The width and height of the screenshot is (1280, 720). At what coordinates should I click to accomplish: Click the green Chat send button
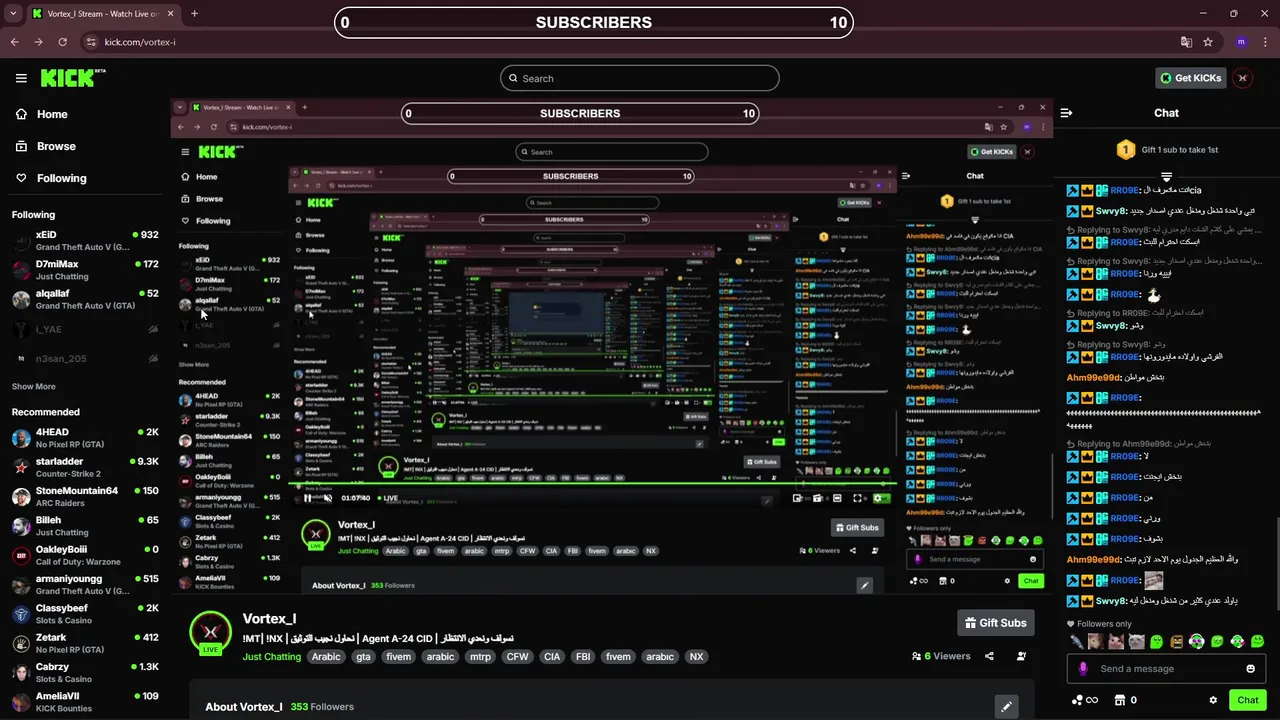pyautogui.click(x=1247, y=700)
